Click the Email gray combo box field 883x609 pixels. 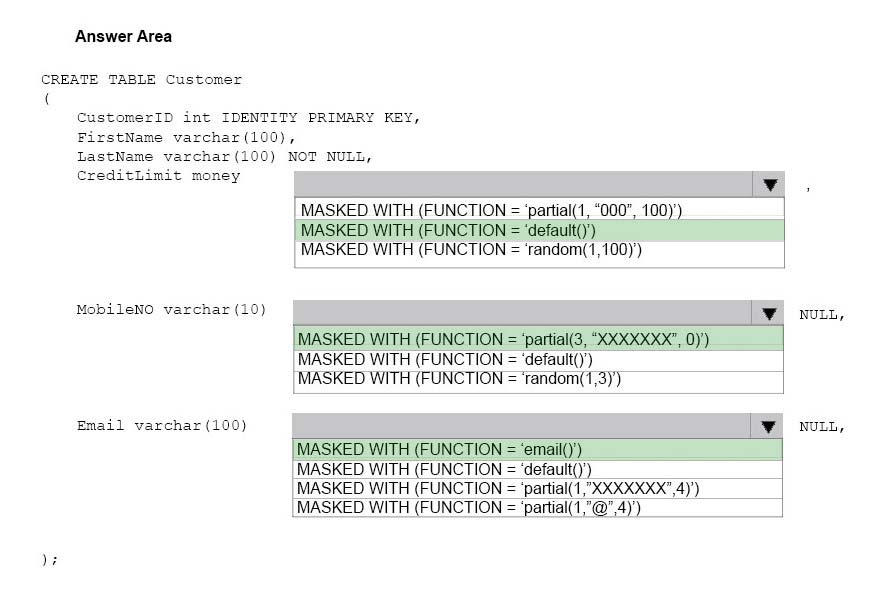click(521, 426)
